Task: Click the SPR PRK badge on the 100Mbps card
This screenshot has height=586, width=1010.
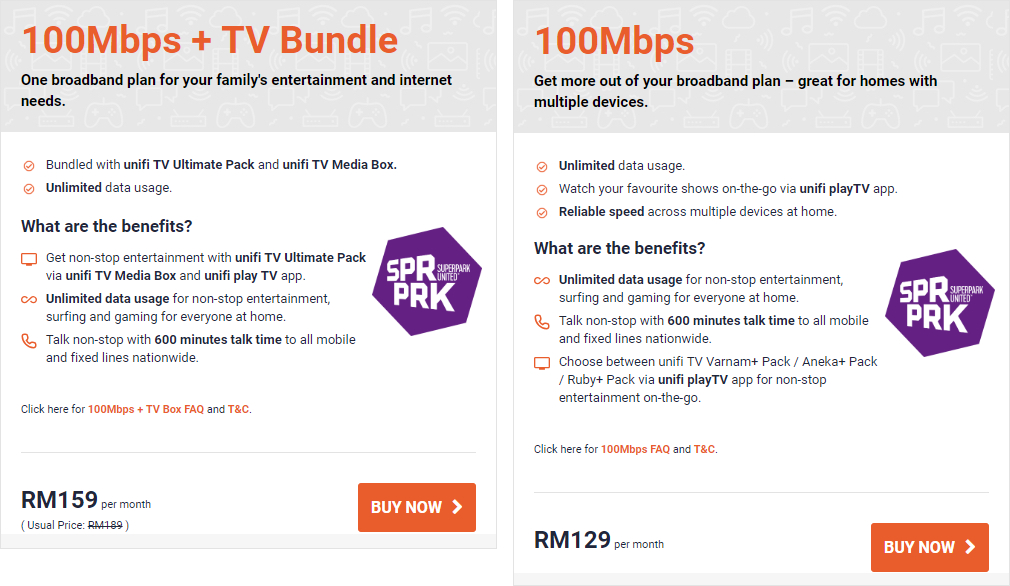Action: click(x=939, y=302)
